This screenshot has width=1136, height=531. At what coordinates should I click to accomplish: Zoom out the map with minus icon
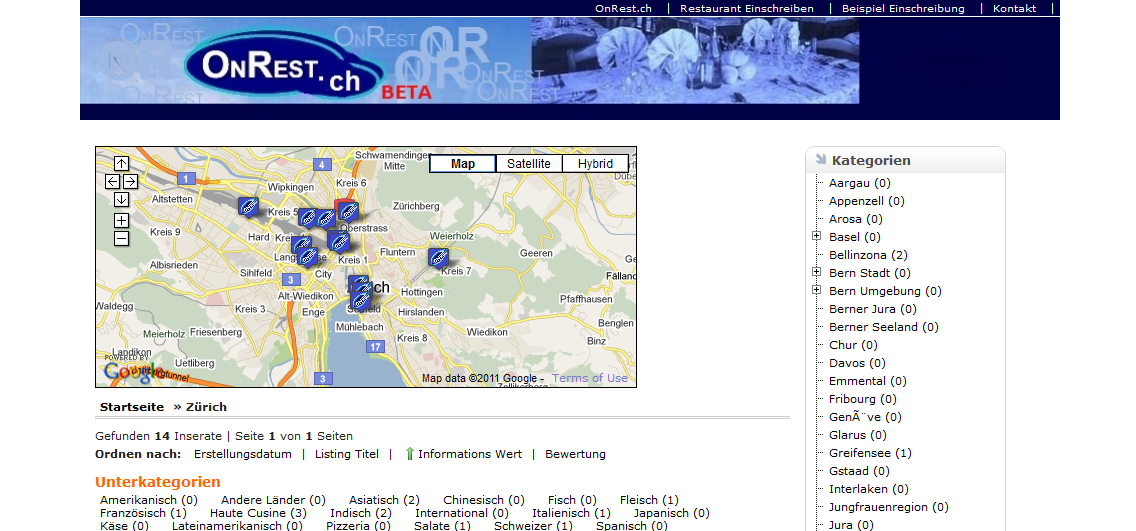pos(121,238)
